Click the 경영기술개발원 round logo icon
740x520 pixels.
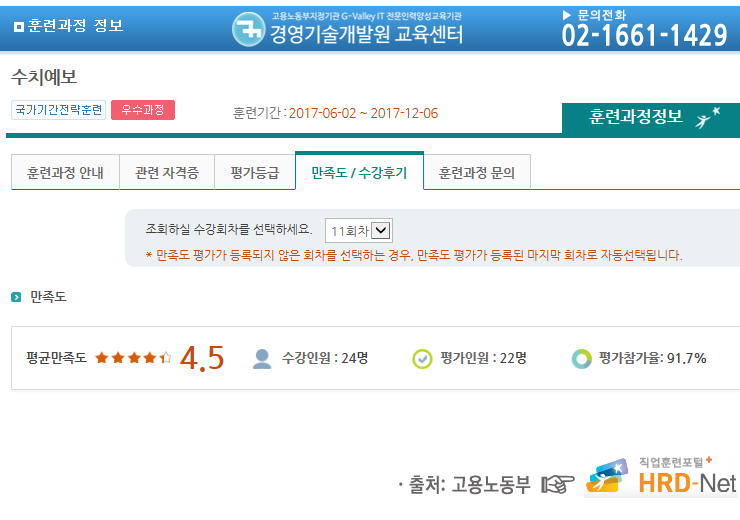click(x=248, y=29)
